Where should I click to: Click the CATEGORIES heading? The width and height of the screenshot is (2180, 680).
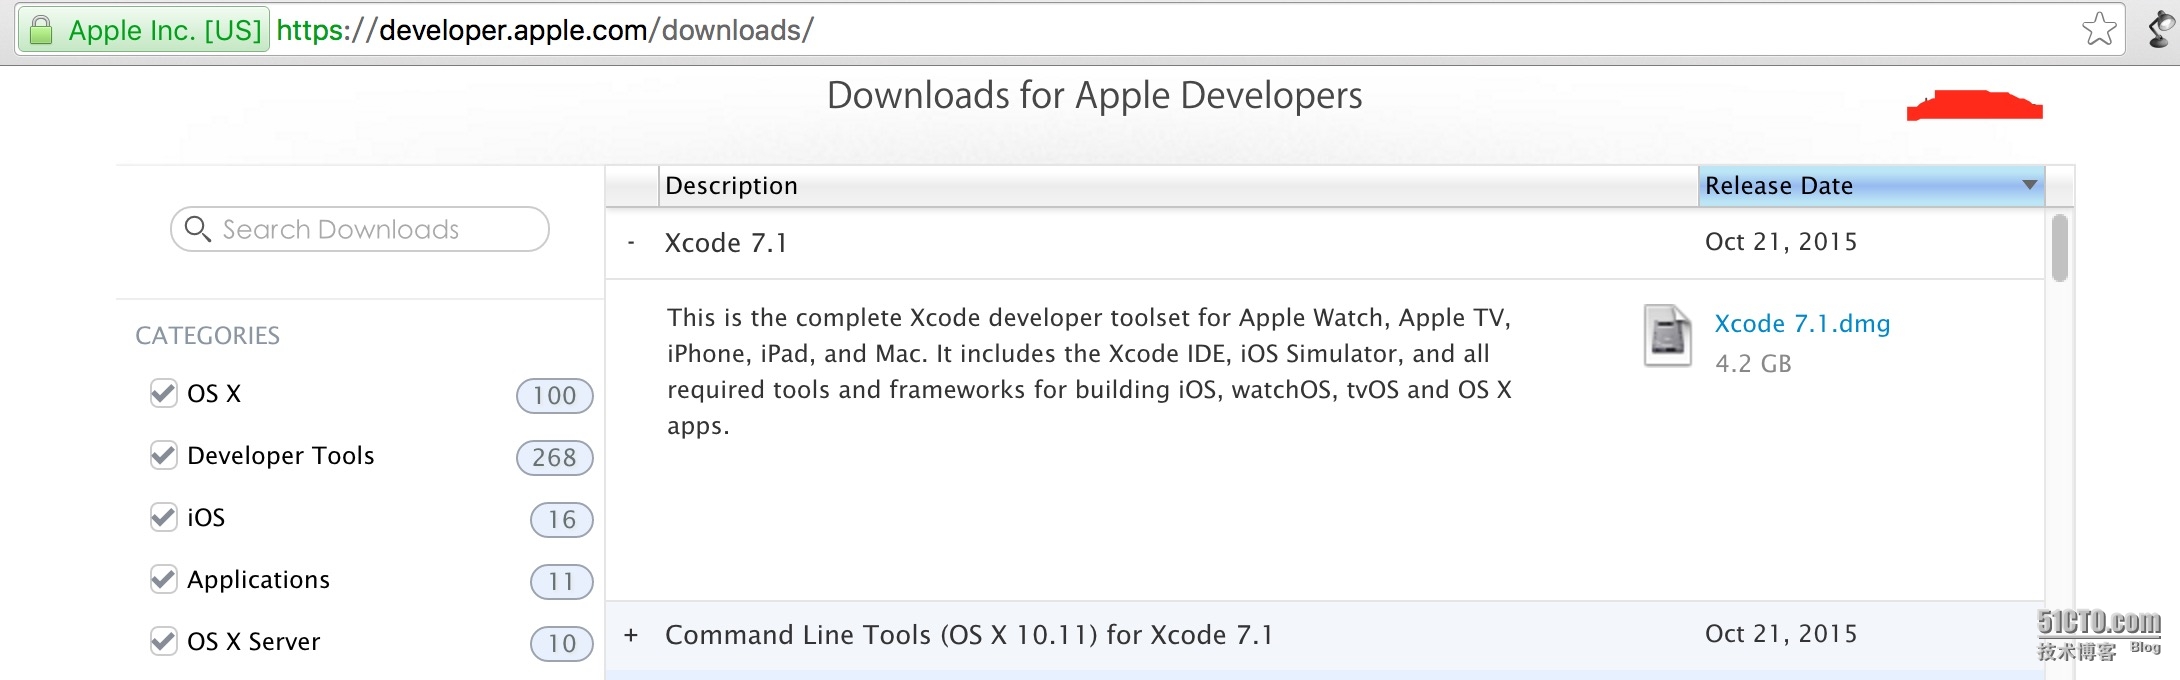[208, 336]
